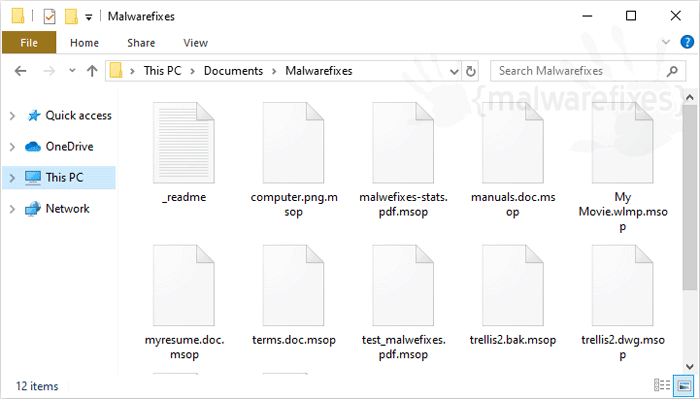Click the Back arrow button
700x399 pixels.
pyautogui.click(x=21, y=71)
